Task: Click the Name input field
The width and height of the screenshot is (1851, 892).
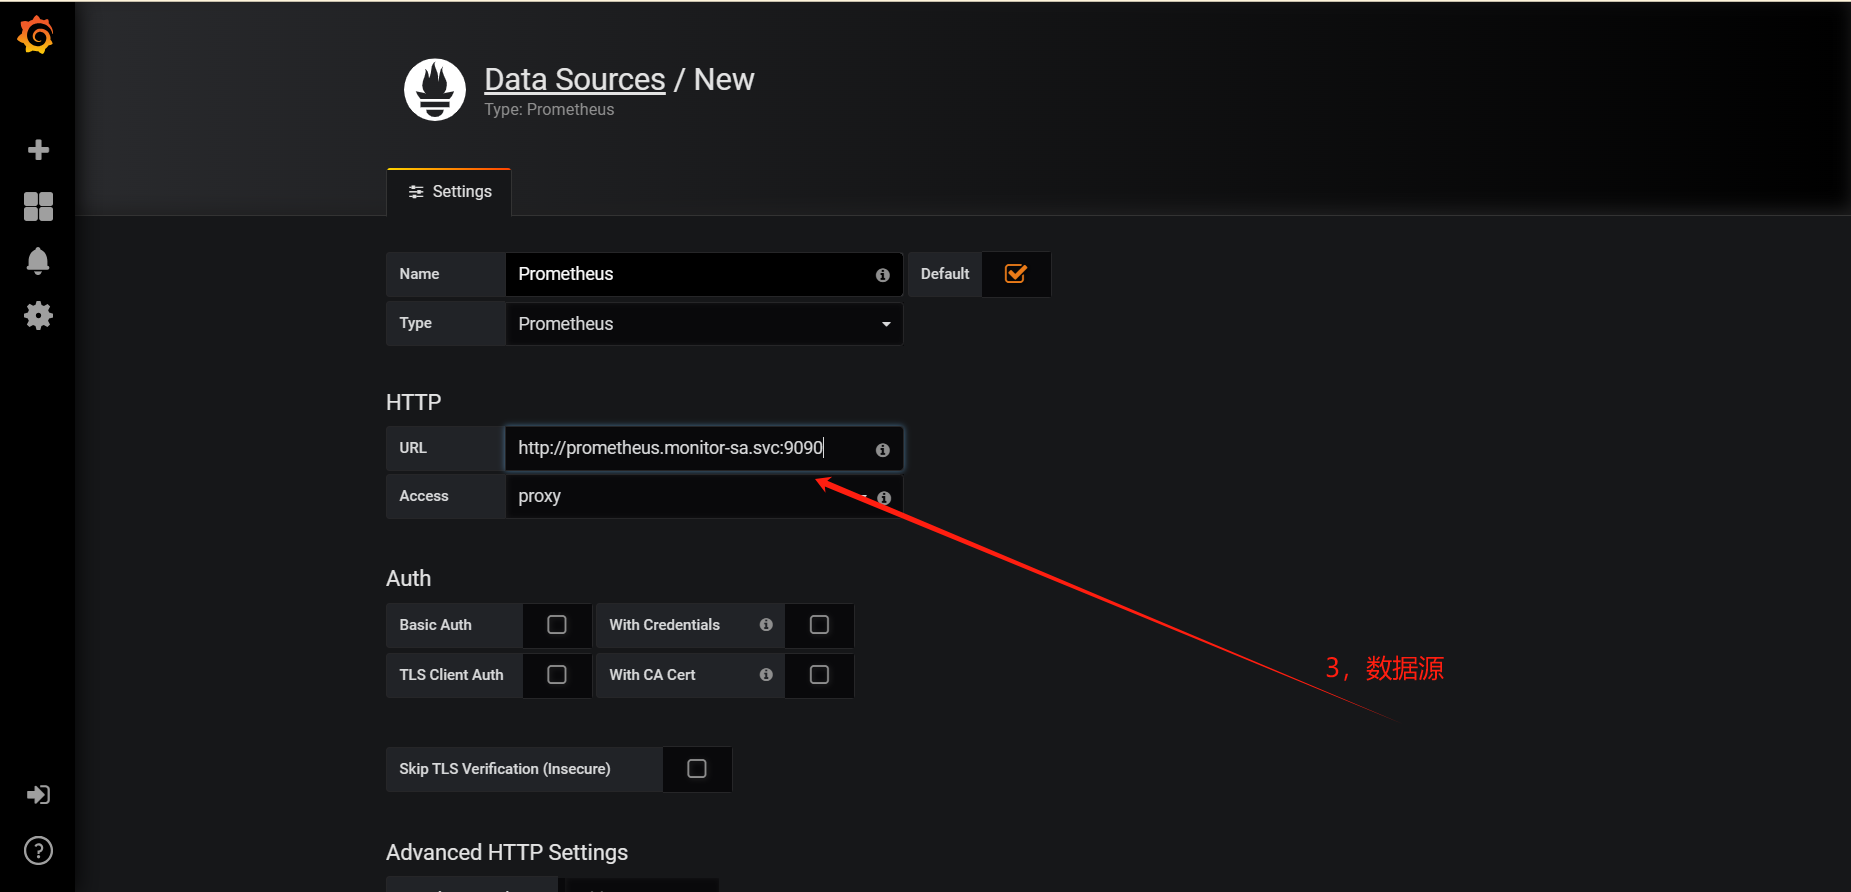Action: pos(704,274)
